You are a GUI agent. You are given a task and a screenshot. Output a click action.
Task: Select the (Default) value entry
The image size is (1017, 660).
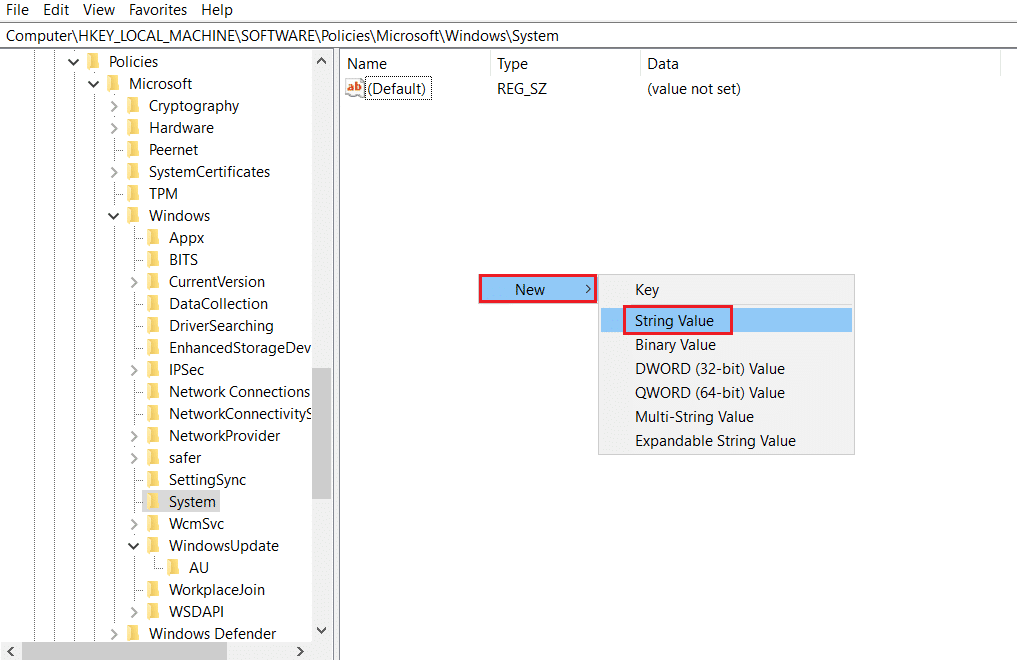pos(397,89)
